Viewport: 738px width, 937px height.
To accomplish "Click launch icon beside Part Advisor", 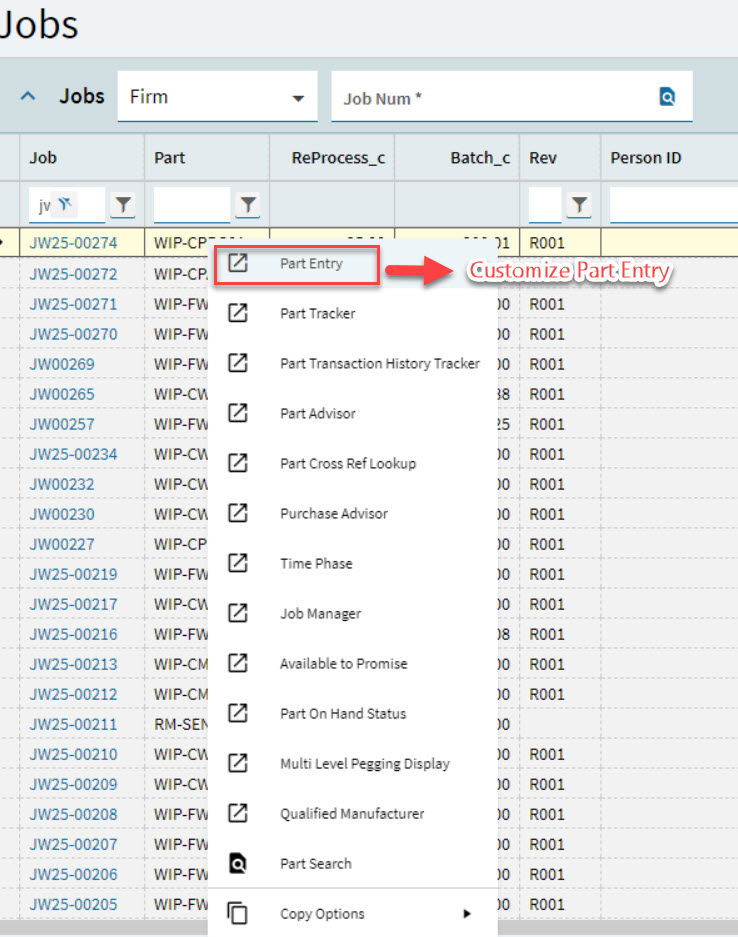I will click(x=238, y=413).
